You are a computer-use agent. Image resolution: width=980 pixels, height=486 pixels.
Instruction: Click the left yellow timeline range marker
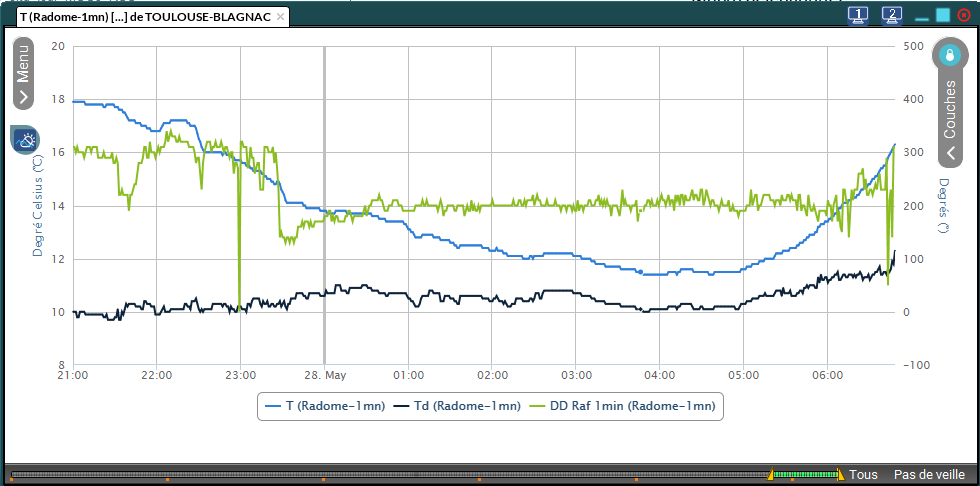[x=771, y=474]
